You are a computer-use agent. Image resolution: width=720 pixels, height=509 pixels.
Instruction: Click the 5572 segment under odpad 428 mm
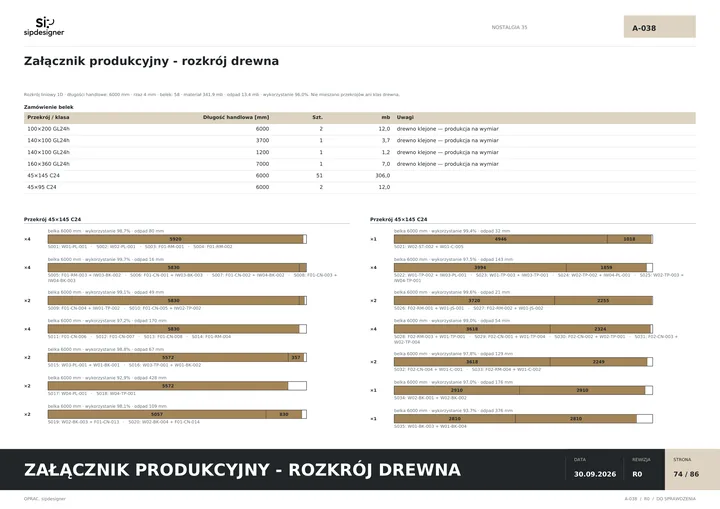click(168, 386)
